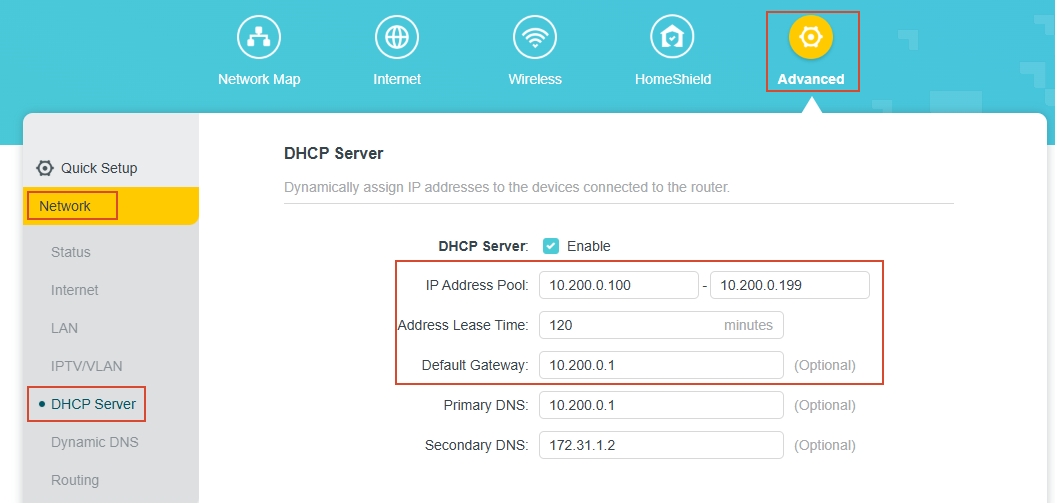The width and height of the screenshot is (1055, 503).
Task: Open the Wireless wifi icon
Action: click(x=535, y=37)
